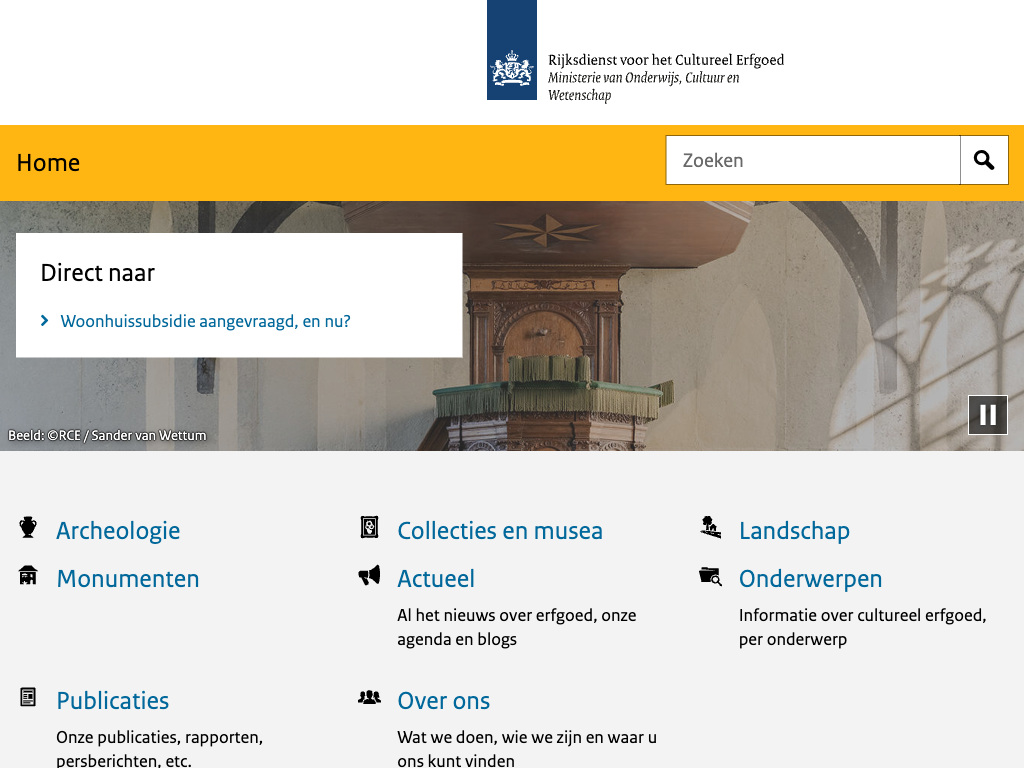Pause the hero image slideshow
This screenshot has height=768, width=1024.
[987, 415]
